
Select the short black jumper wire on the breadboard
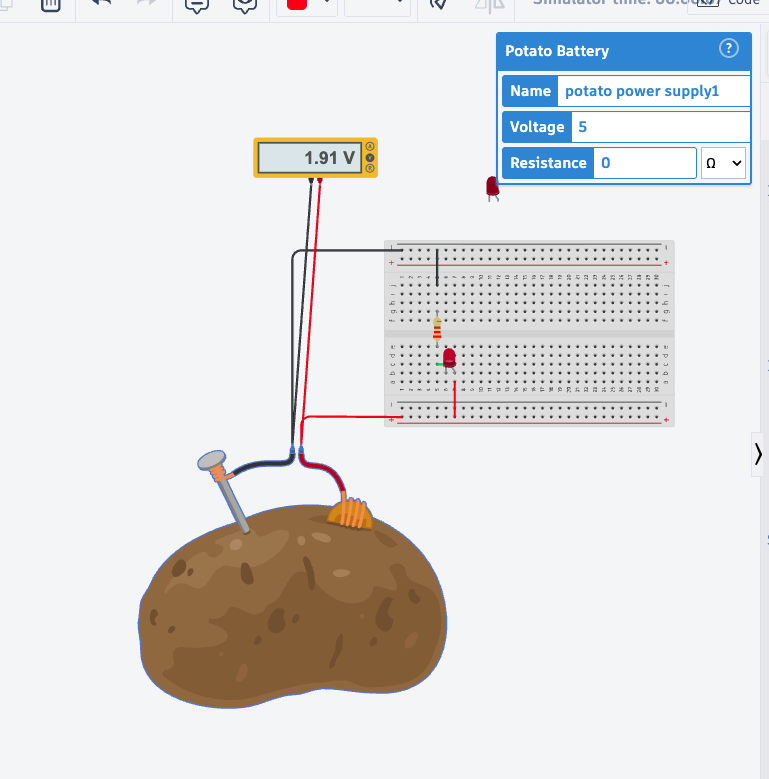[437, 268]
